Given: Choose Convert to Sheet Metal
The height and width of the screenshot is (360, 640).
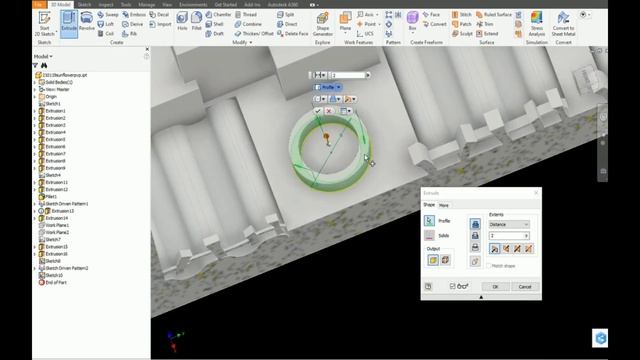Looking at the screenshot, I should [x=563, y=24].
